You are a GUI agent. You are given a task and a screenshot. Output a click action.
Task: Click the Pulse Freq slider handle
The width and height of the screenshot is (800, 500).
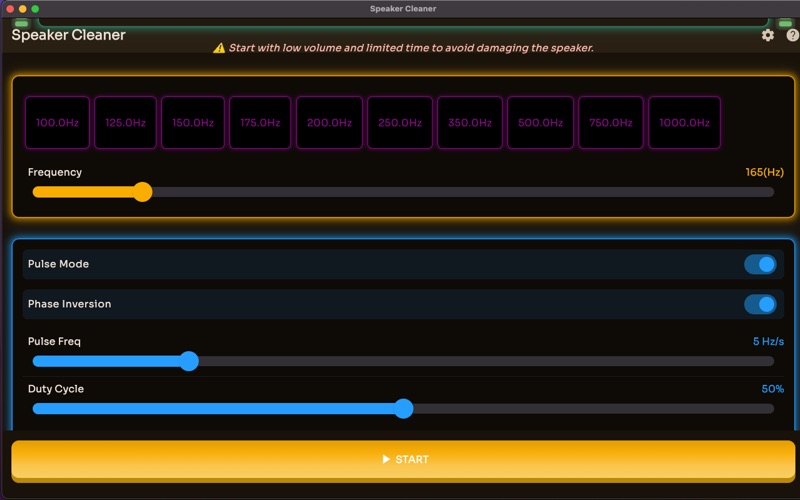click(x=189, y=361)
